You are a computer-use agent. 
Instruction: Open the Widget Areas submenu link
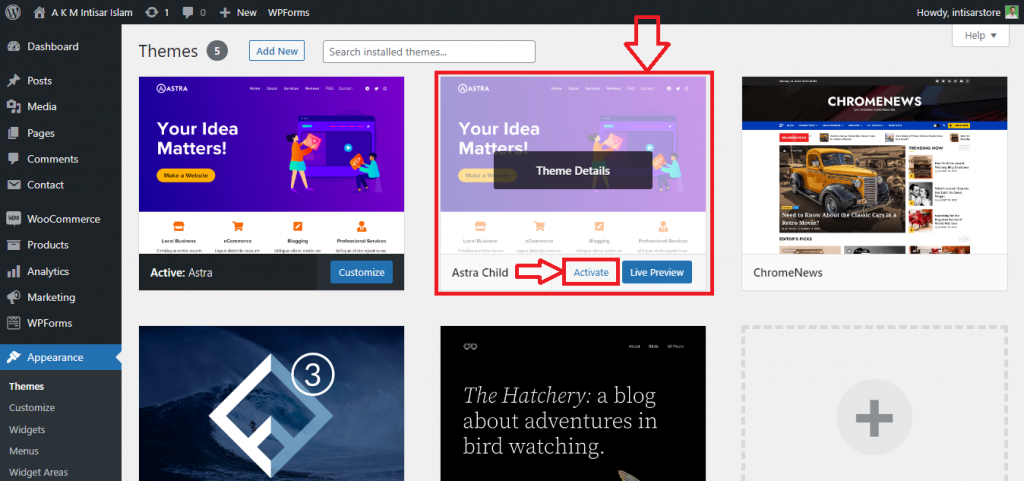(39, 473)
